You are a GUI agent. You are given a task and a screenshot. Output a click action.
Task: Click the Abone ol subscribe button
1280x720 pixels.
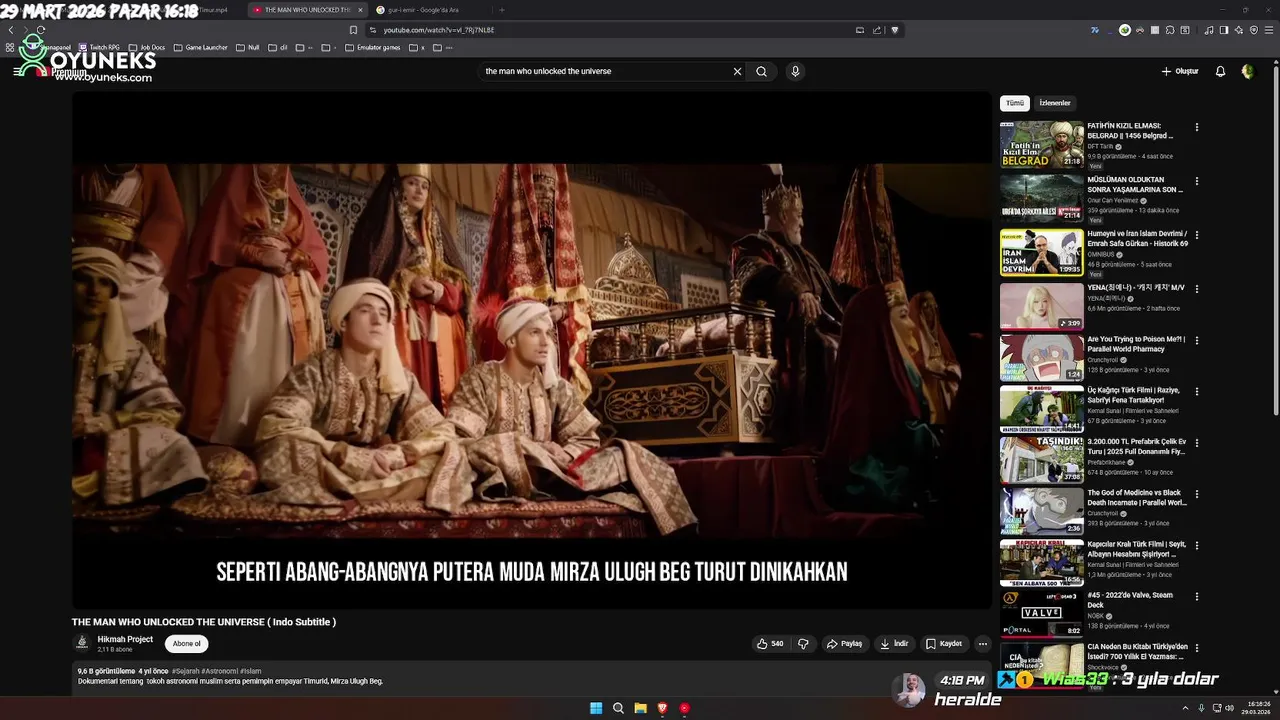[x=187, y=644]
